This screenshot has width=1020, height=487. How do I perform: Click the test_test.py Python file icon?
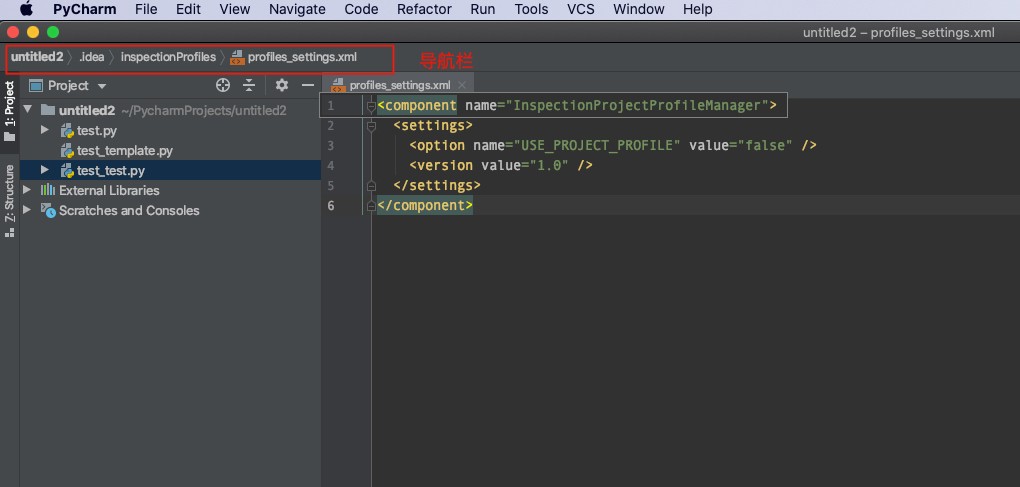pos(67,171)
